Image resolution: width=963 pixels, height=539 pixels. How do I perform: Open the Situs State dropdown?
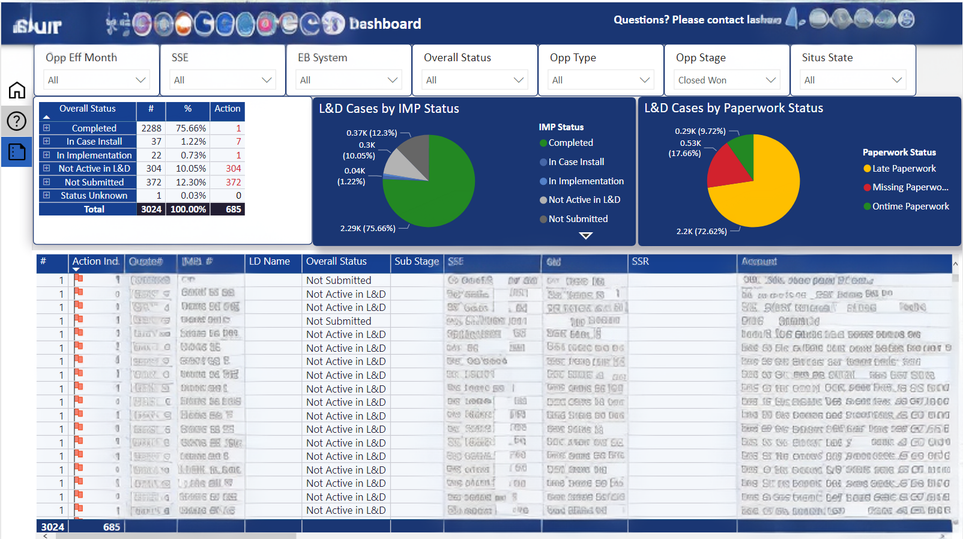pyautogui.click(x=853, y=80)
